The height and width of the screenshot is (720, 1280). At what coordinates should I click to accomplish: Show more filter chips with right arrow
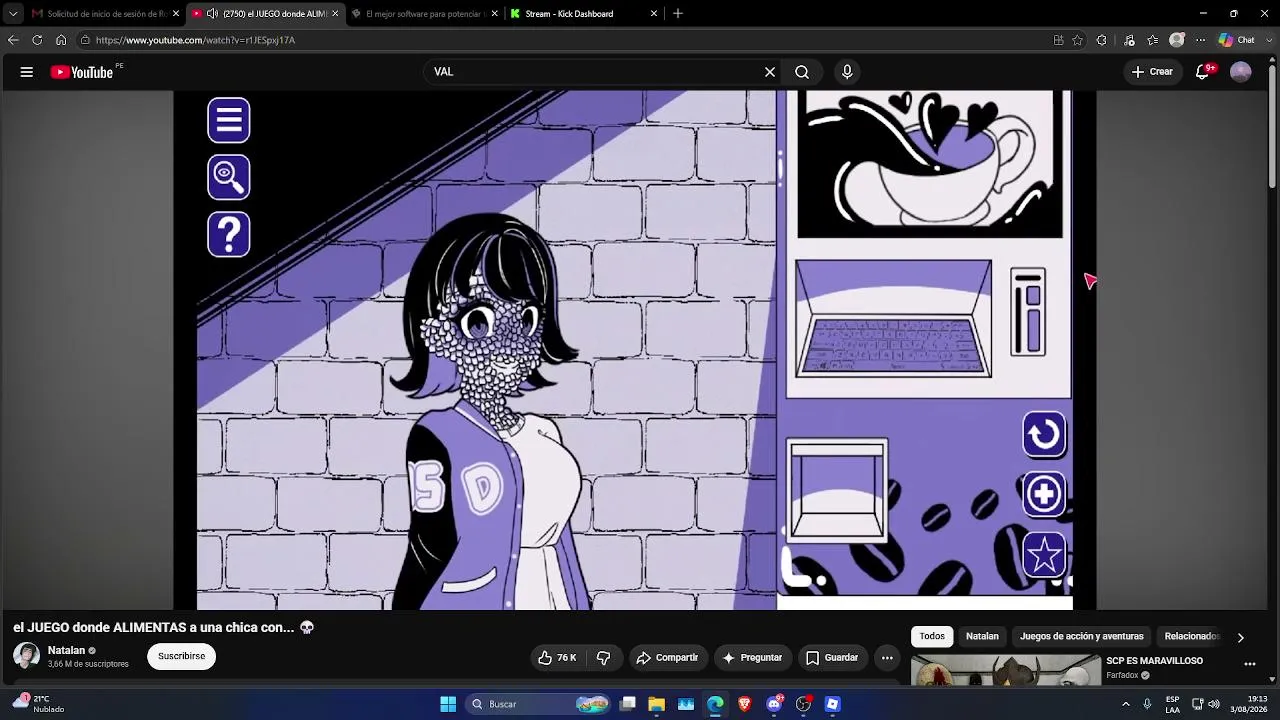pos(1241,637)
